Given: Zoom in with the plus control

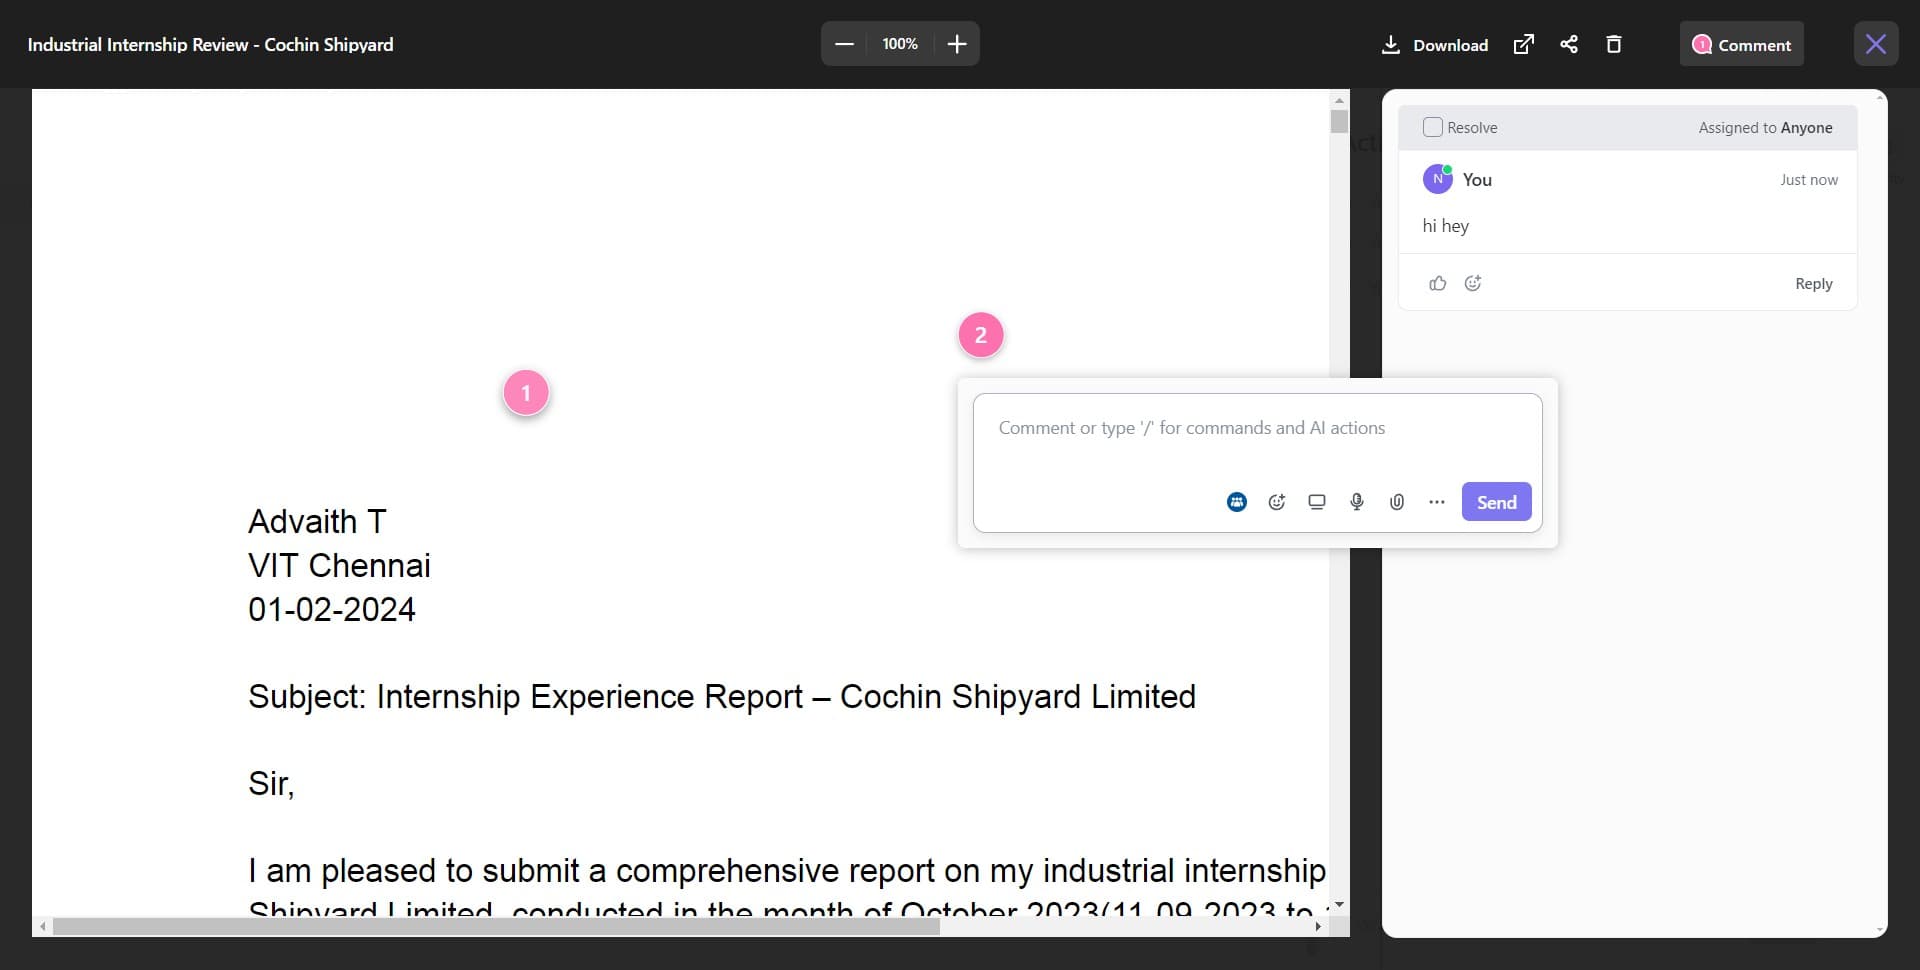Looking at the screenshot, I should [x=956, y=44].
